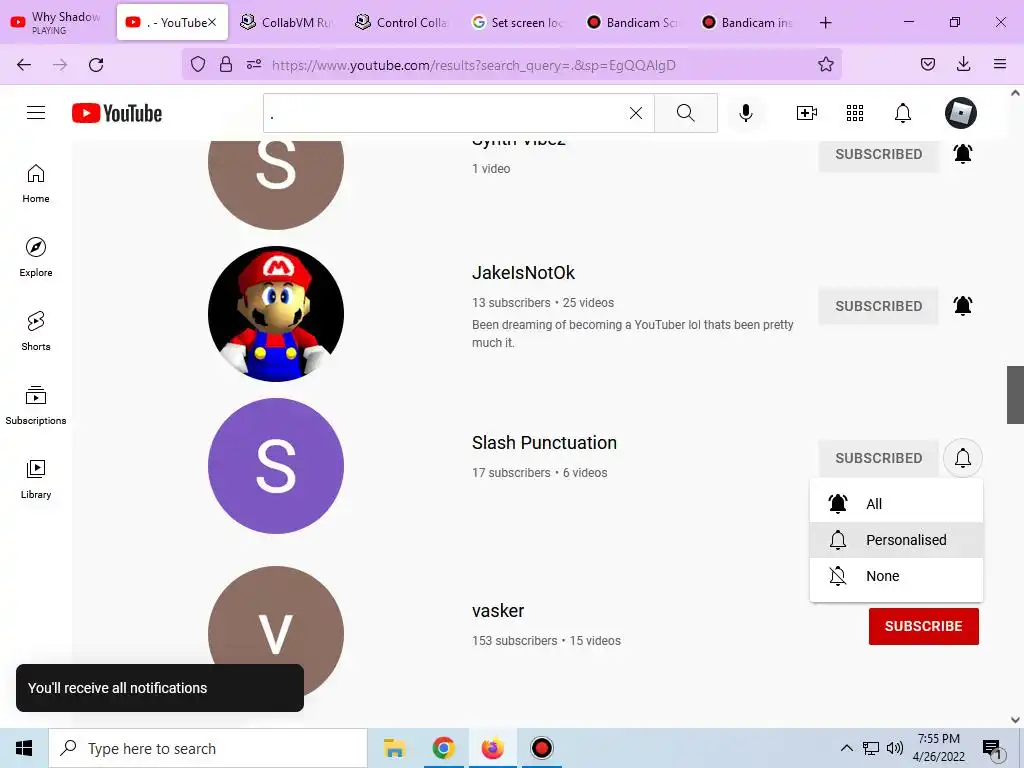1024x768 pixels.
Task: Open the Firefox downloads arrow icon
Action: [963, 64]
